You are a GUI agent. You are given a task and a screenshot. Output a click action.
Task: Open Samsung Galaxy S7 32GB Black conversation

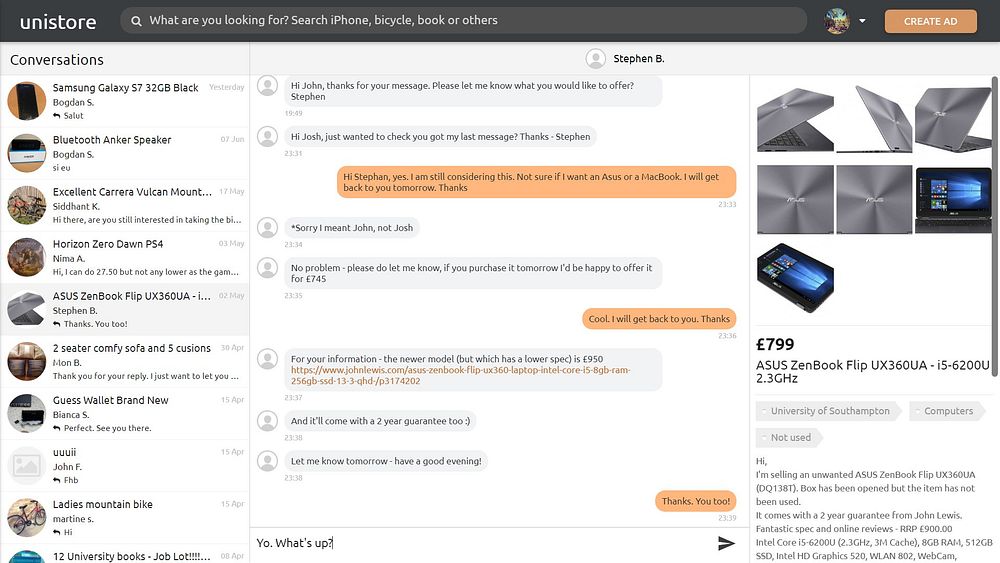point(125,101)
